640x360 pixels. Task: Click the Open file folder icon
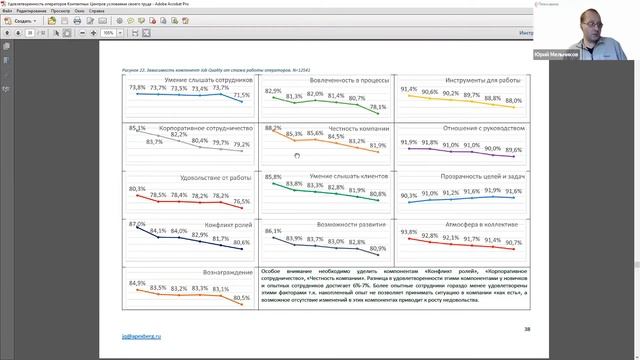point(52,21)
